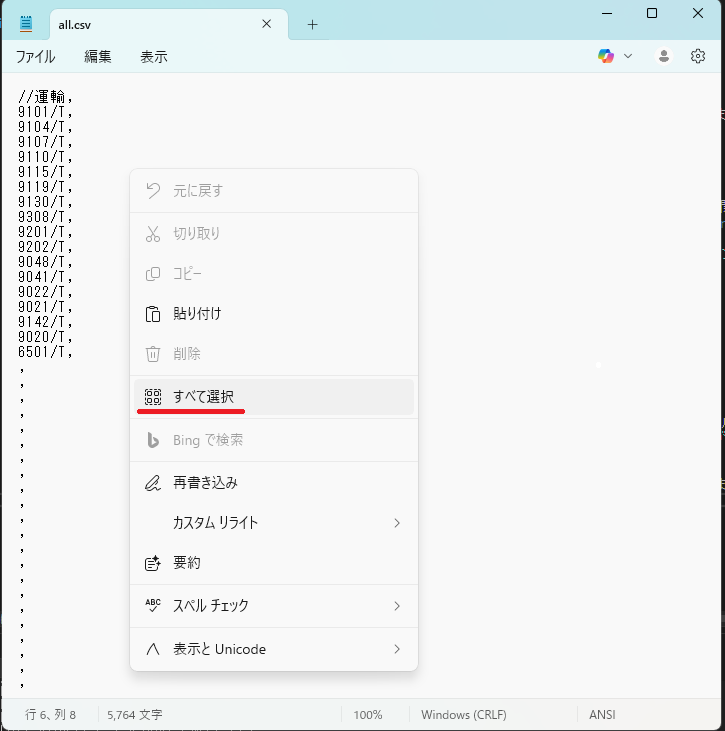This screenshot has width=725, height=731.
Task: Click the 100% zoom level indicator
Action: coord(368,715)
